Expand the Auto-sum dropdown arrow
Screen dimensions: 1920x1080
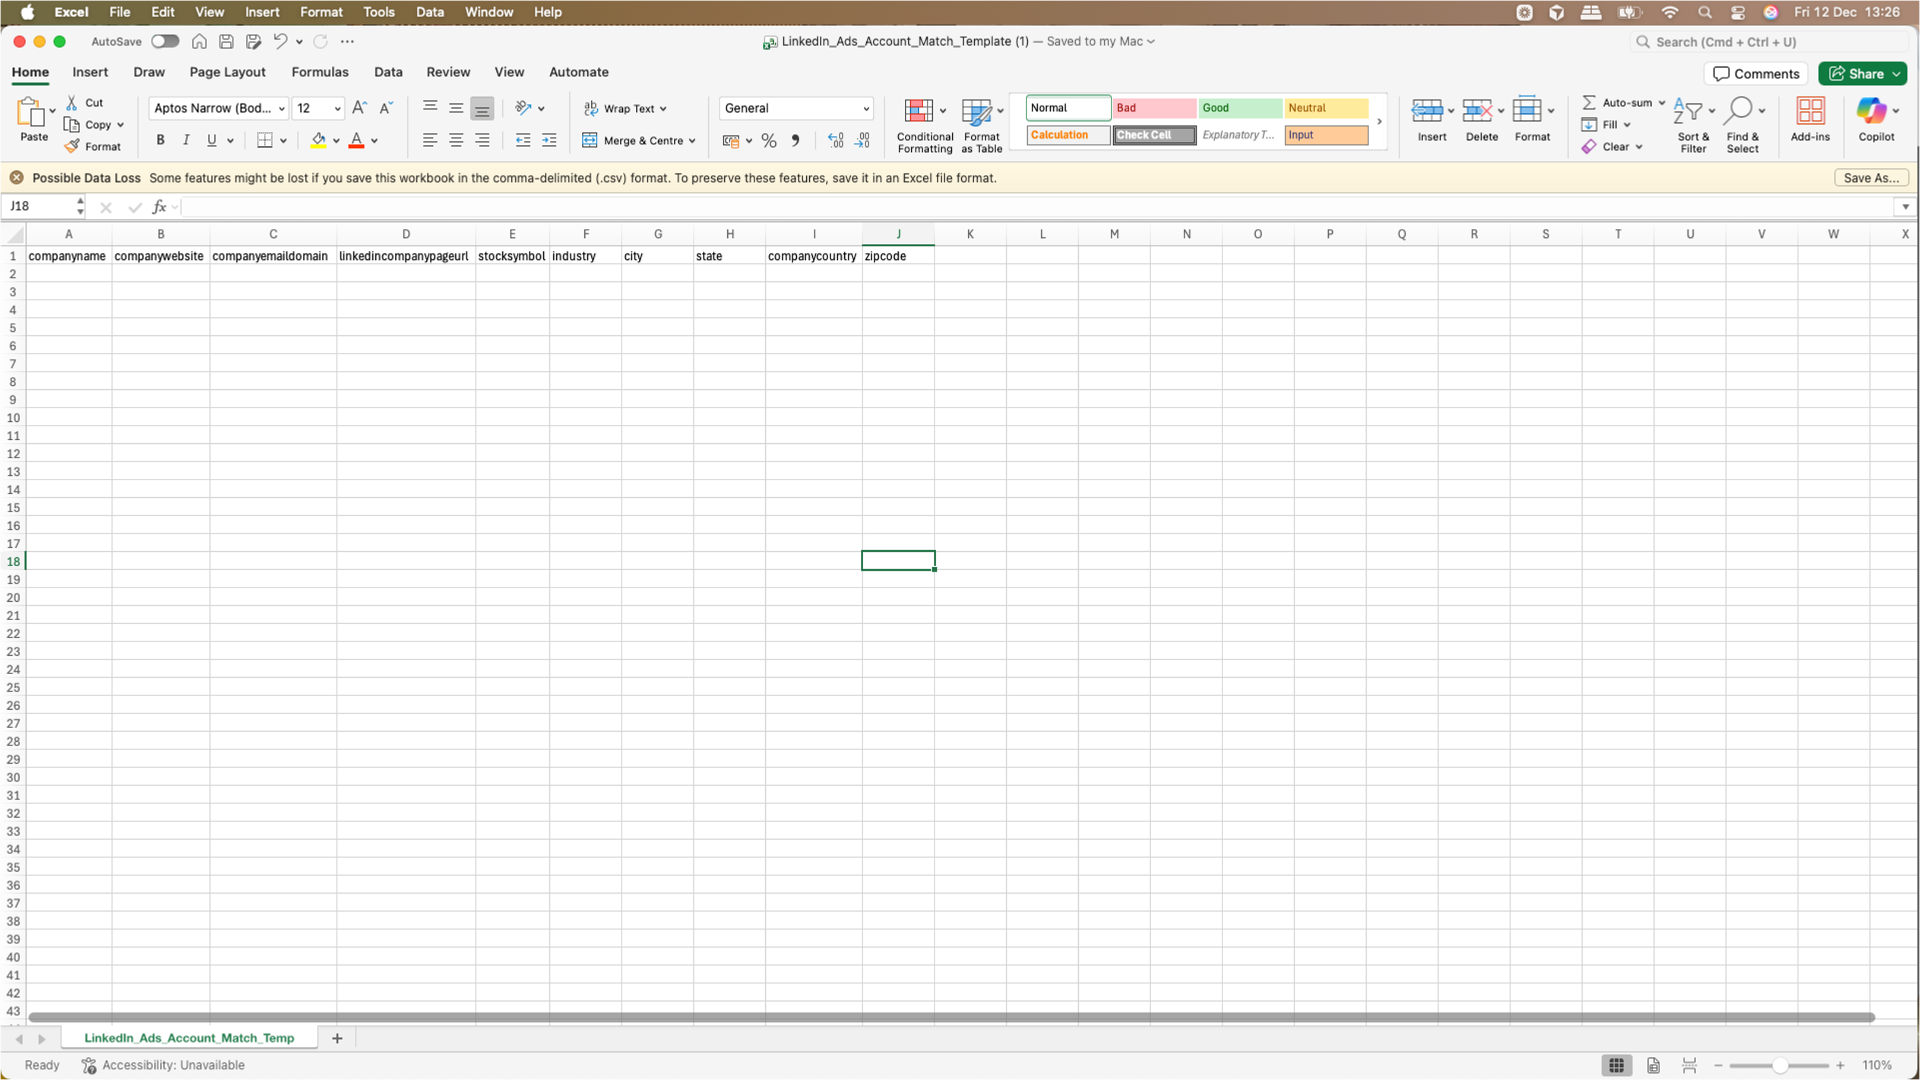(1662, 103)
